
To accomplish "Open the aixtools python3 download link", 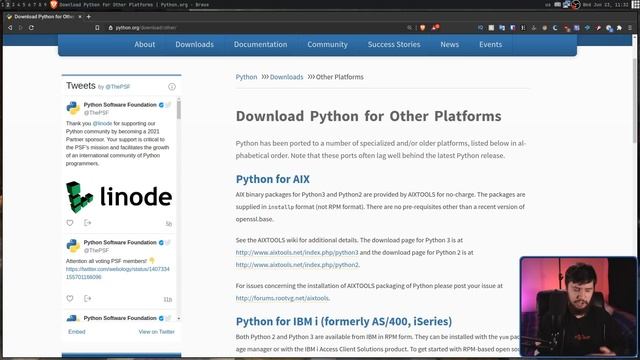I will [297, 253].
